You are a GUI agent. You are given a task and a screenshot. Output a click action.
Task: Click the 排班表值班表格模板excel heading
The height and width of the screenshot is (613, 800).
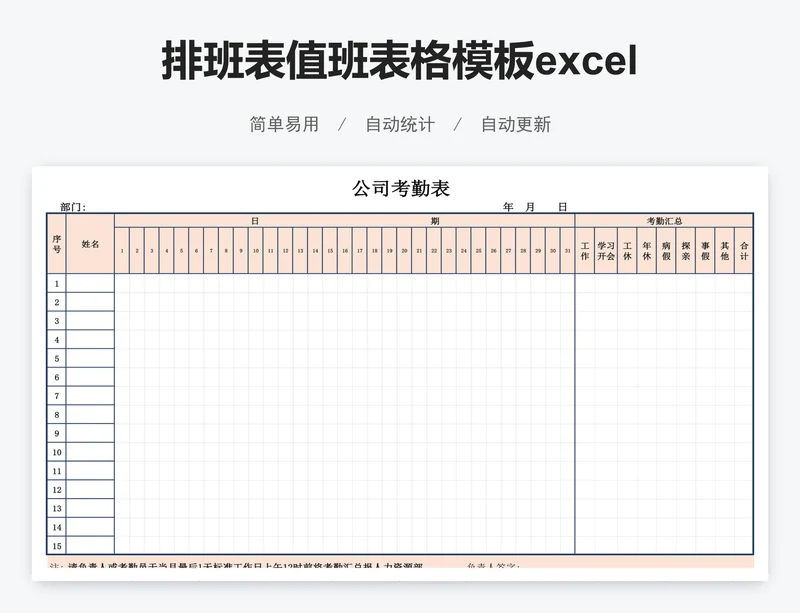pyautogui.click(x=399, y=61)
